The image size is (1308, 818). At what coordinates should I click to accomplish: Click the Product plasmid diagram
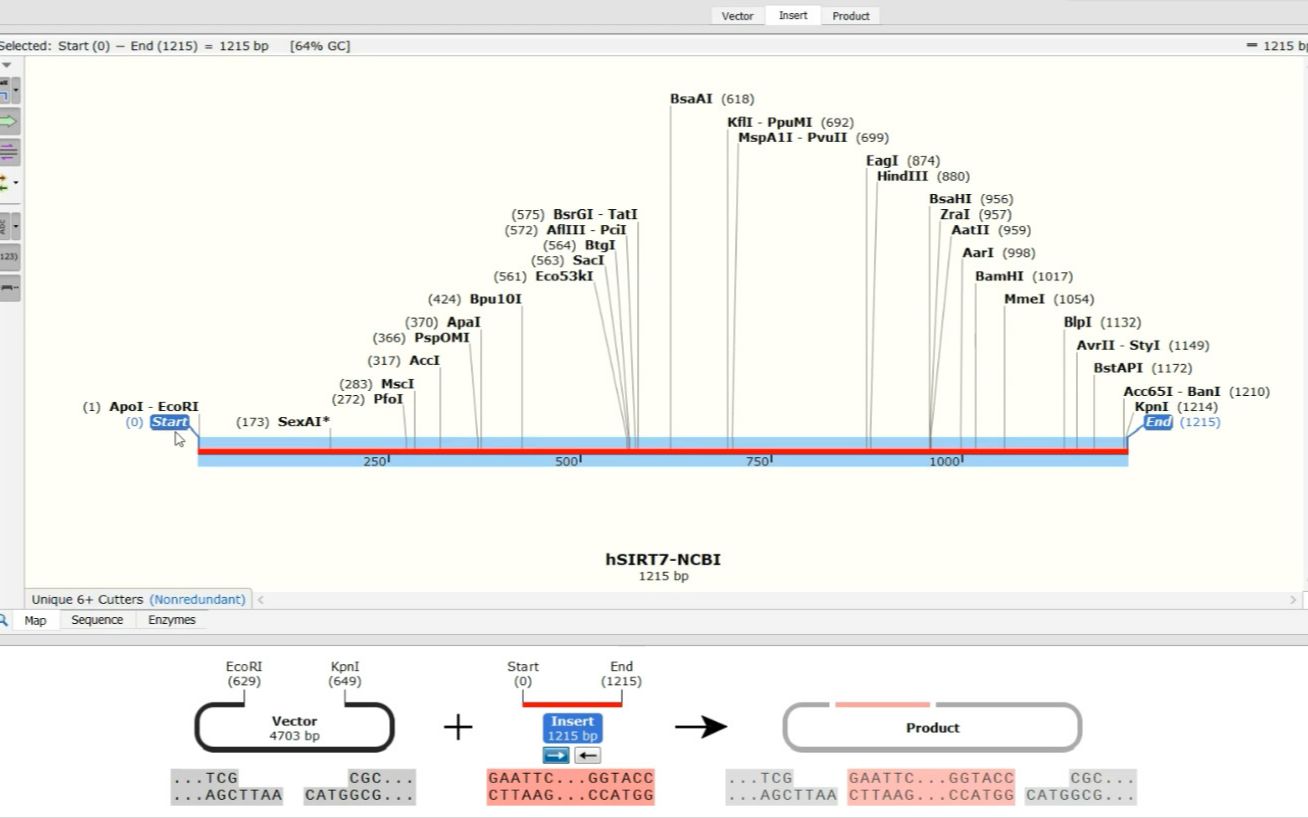click(x=932, y=727)
